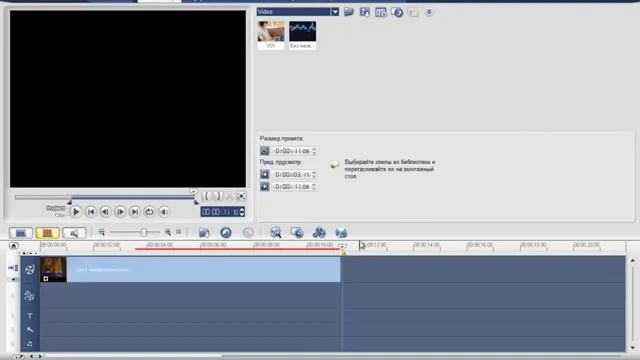Image resolution: width=640 pixels, height=360 pixels.
Task: Select the video track icon
Action: point(29,269)
